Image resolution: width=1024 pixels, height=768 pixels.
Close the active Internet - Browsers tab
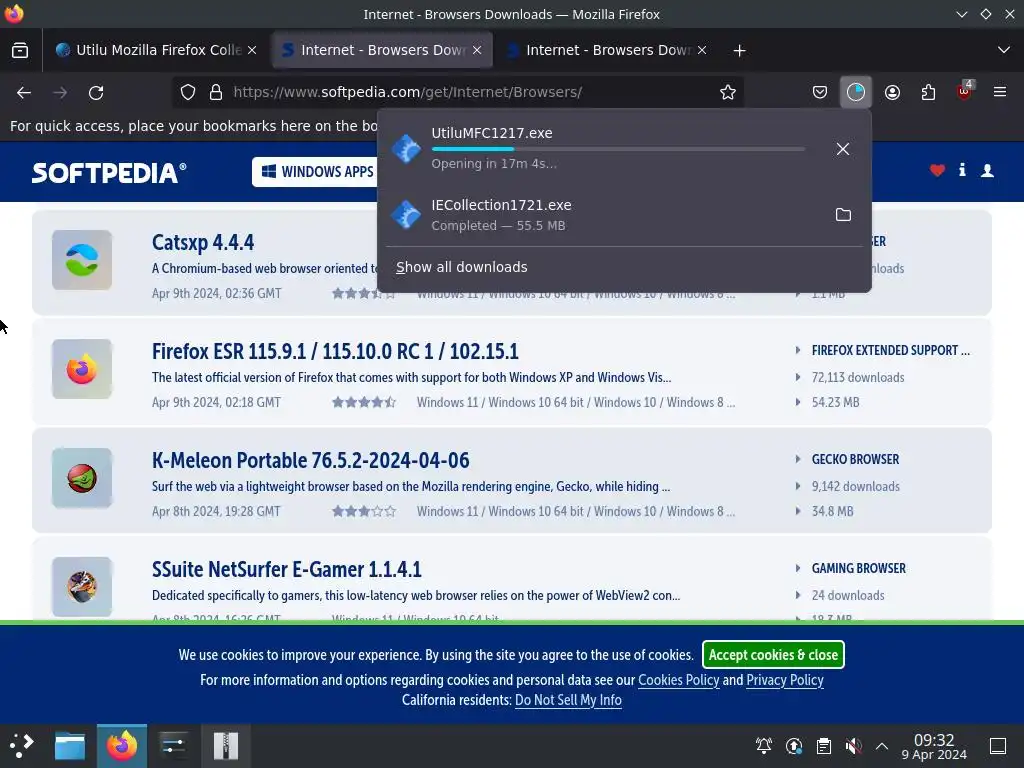tap(477, 50)
